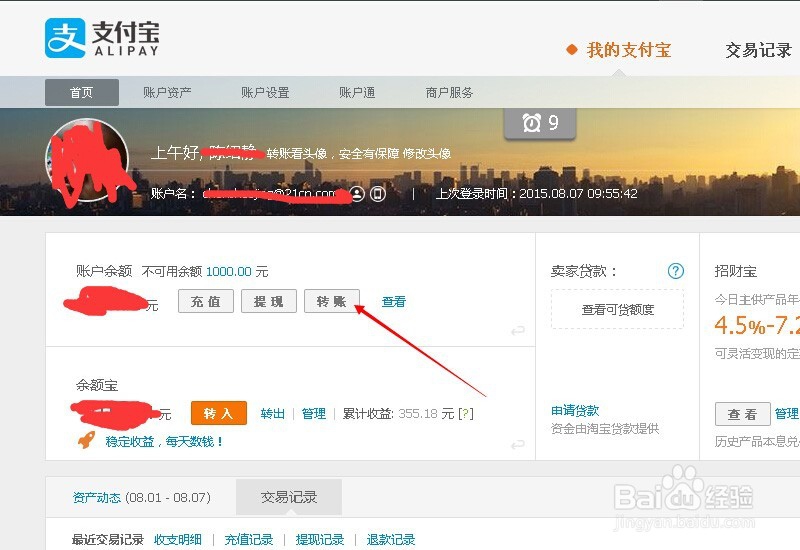Click the return arrow icon in 余额宝 panel

click(518, 444)
